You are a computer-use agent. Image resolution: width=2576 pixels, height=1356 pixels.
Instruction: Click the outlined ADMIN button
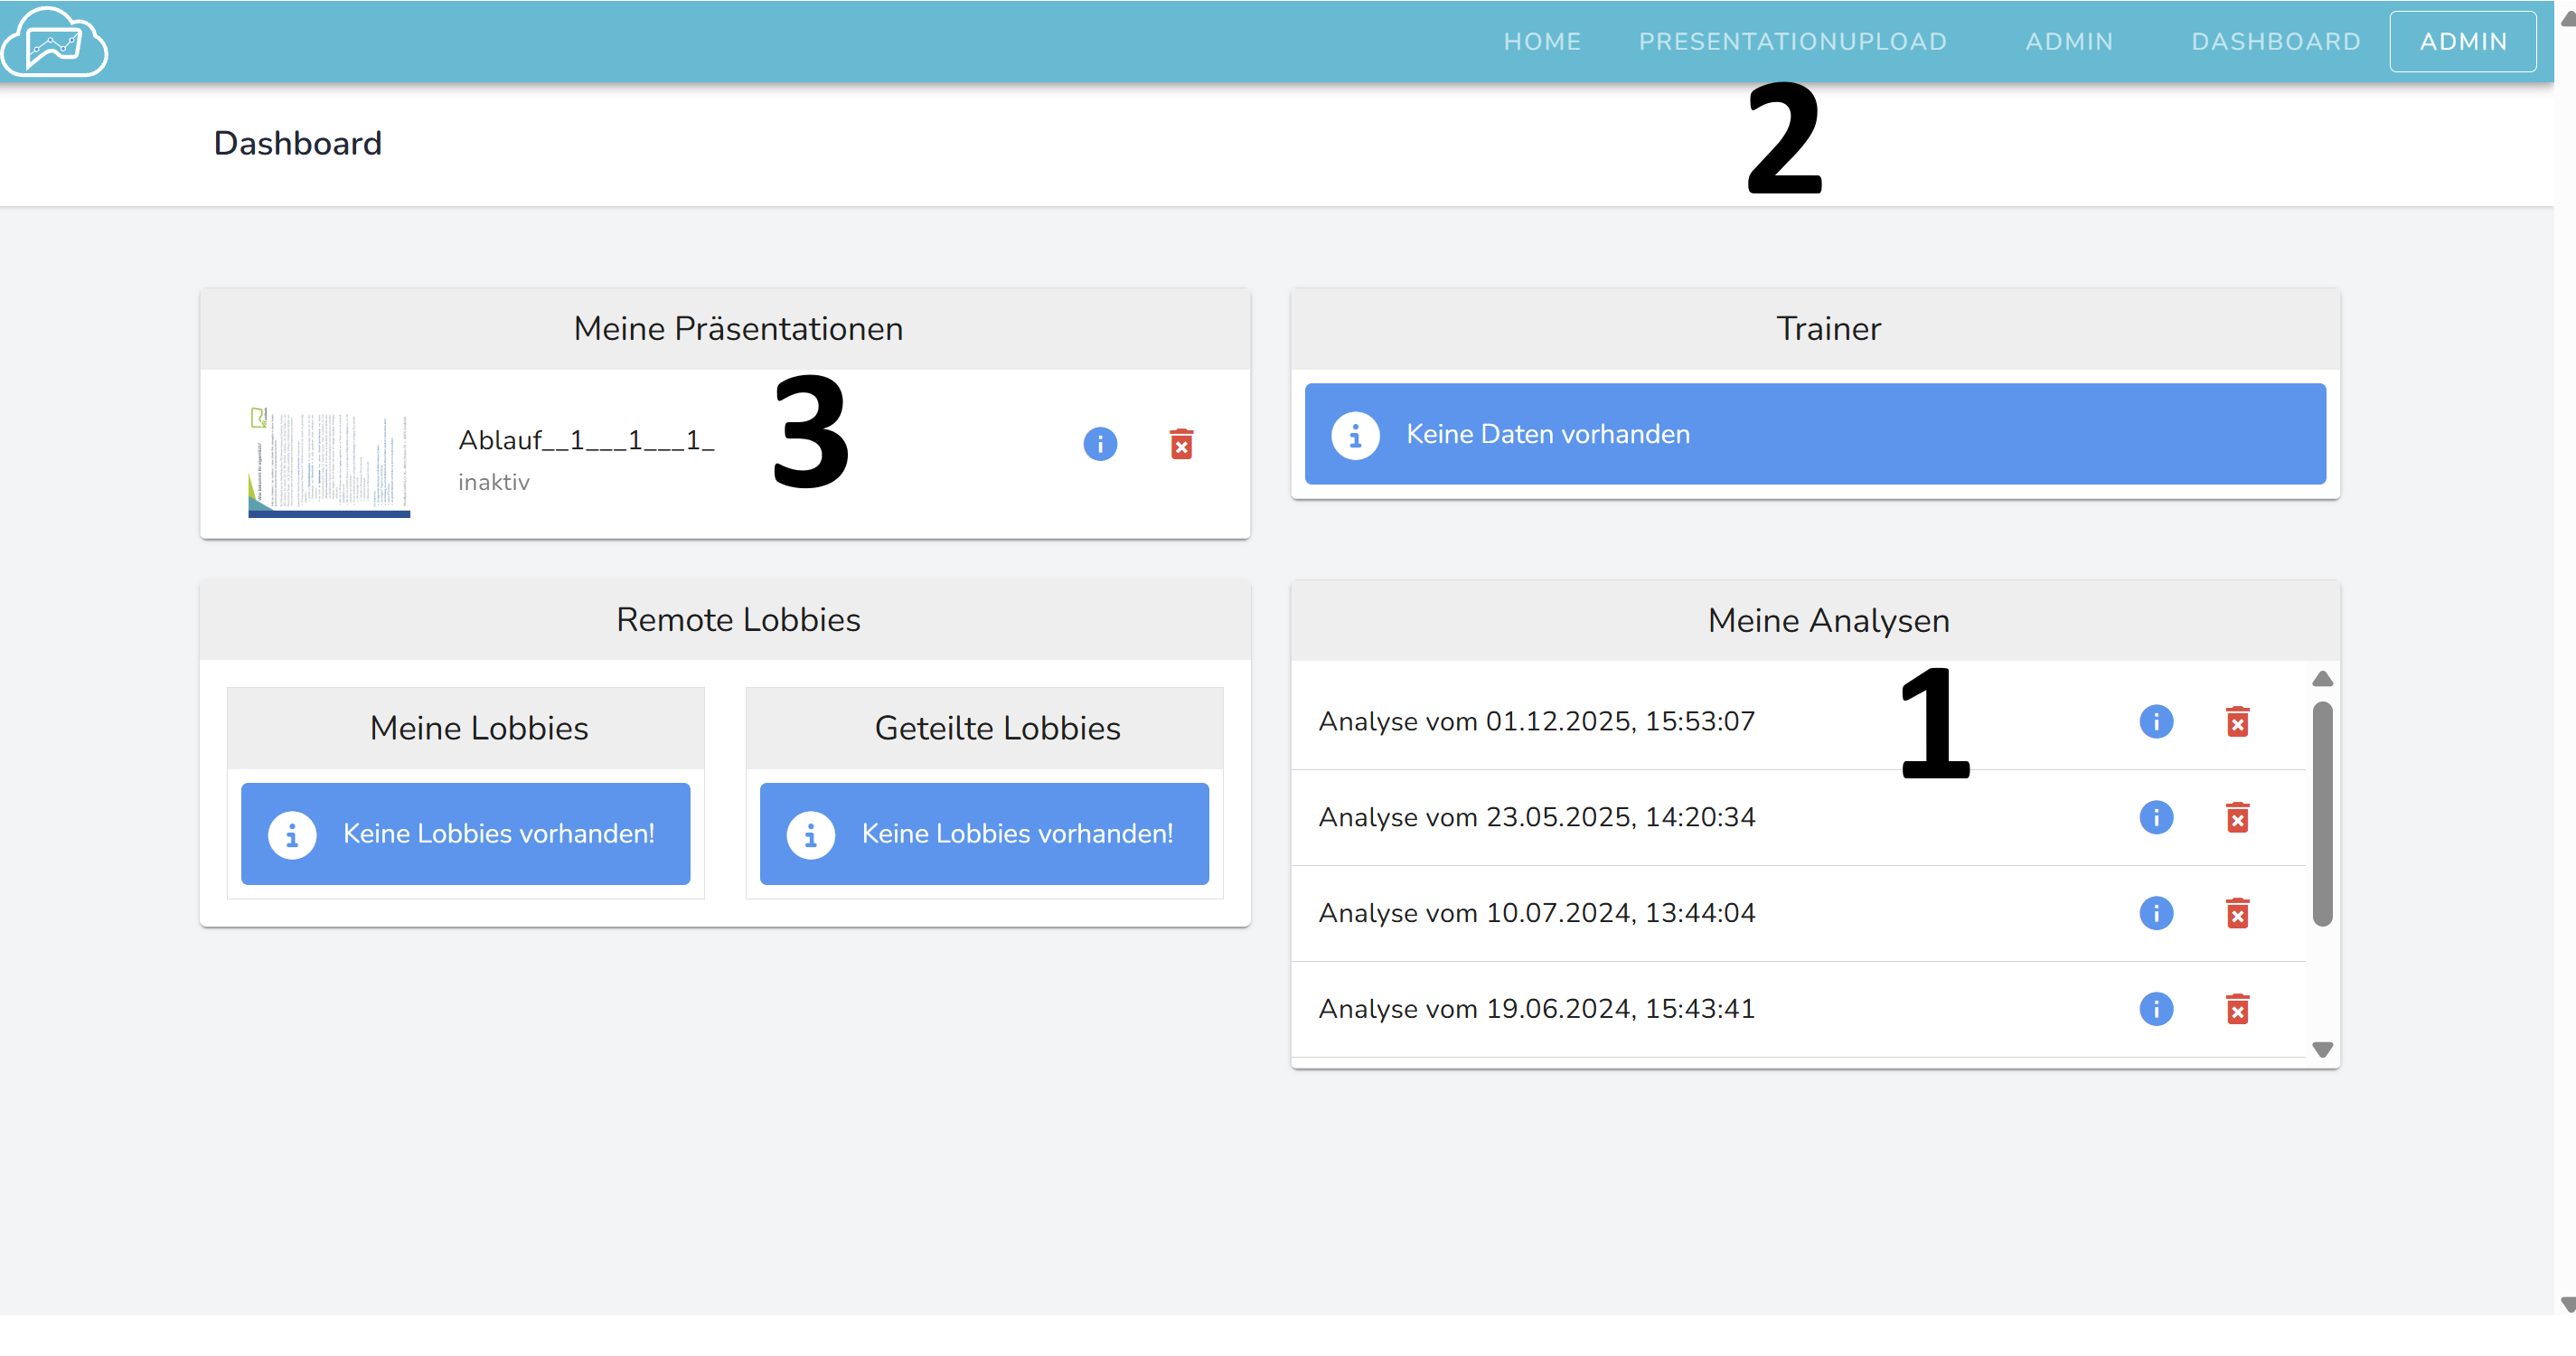2462,42
